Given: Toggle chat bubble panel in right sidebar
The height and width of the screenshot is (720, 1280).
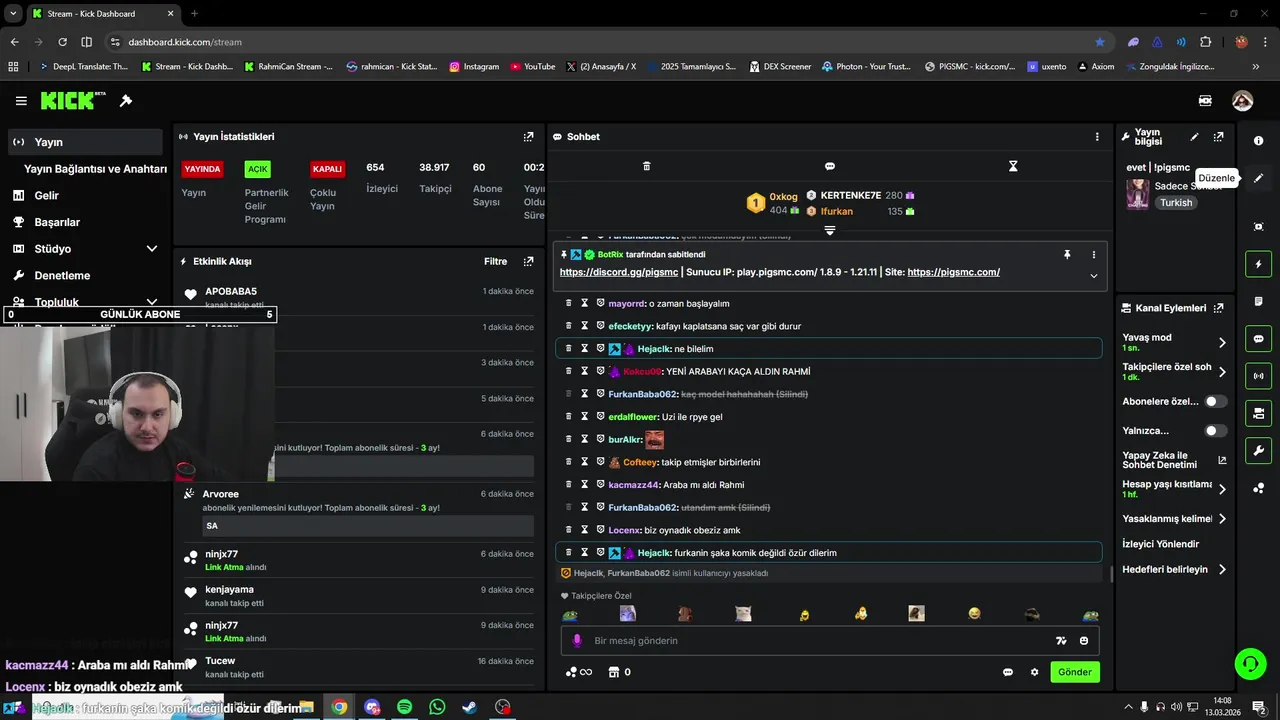Looking at the screenshot, I should (x=1258, y=339).
